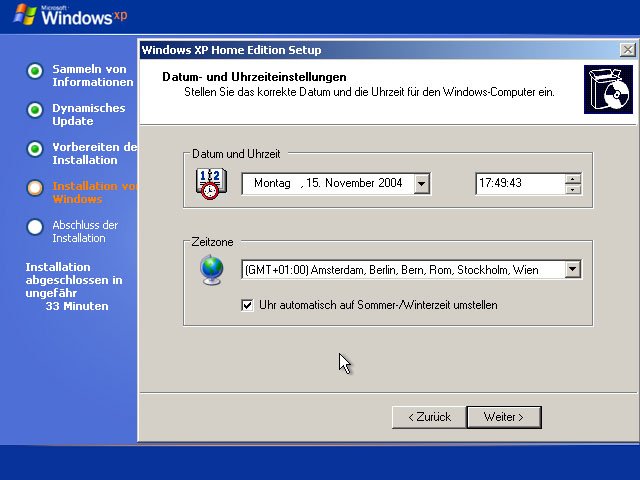The width and height of the screenshot is (640, 480).
Task: Decrease the time with down arrow
Action: (x=573, y=189)
